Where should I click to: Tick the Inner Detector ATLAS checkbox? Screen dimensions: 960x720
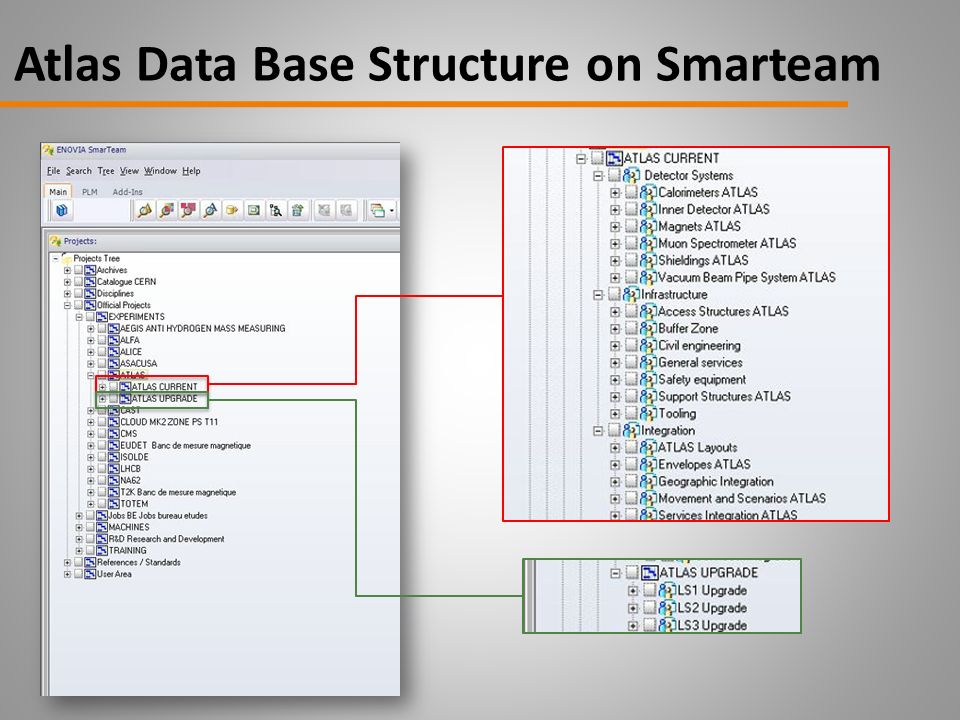point(631,209)
